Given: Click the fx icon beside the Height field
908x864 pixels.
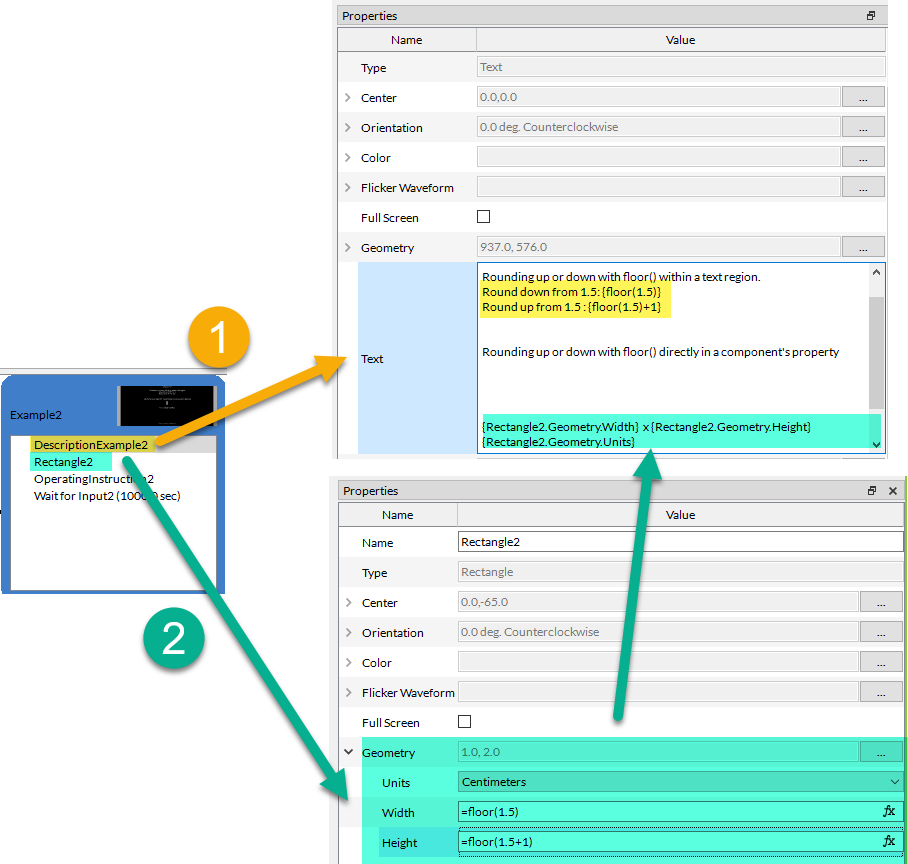Looking at the screenshot, I should click(889, 842).
